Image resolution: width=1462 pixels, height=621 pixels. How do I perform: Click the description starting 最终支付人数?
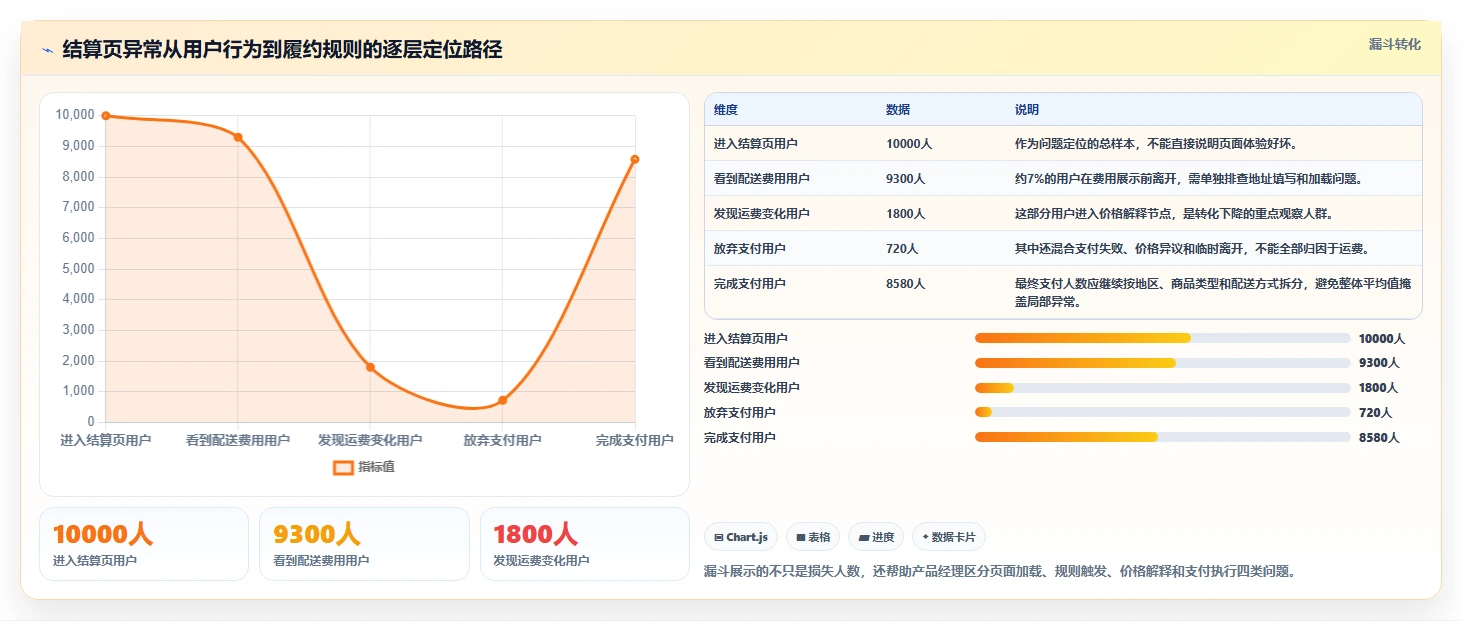pyautogui.click(x=1213, y=293)
